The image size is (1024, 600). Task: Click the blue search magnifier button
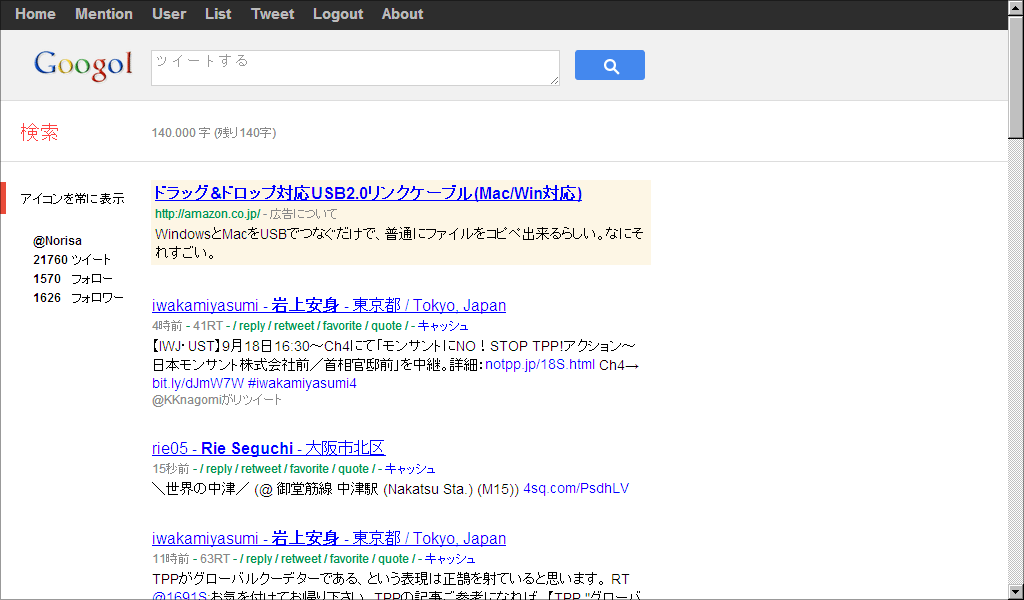[609, 65]
